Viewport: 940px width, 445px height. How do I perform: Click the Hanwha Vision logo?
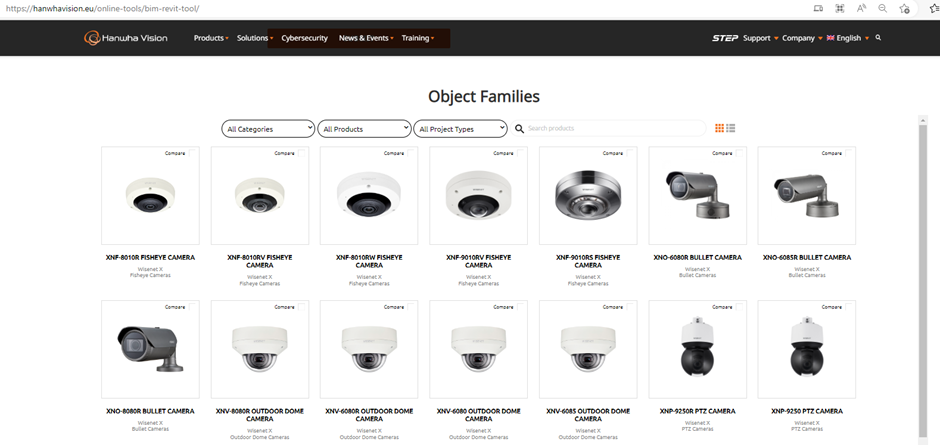[125, 38]
